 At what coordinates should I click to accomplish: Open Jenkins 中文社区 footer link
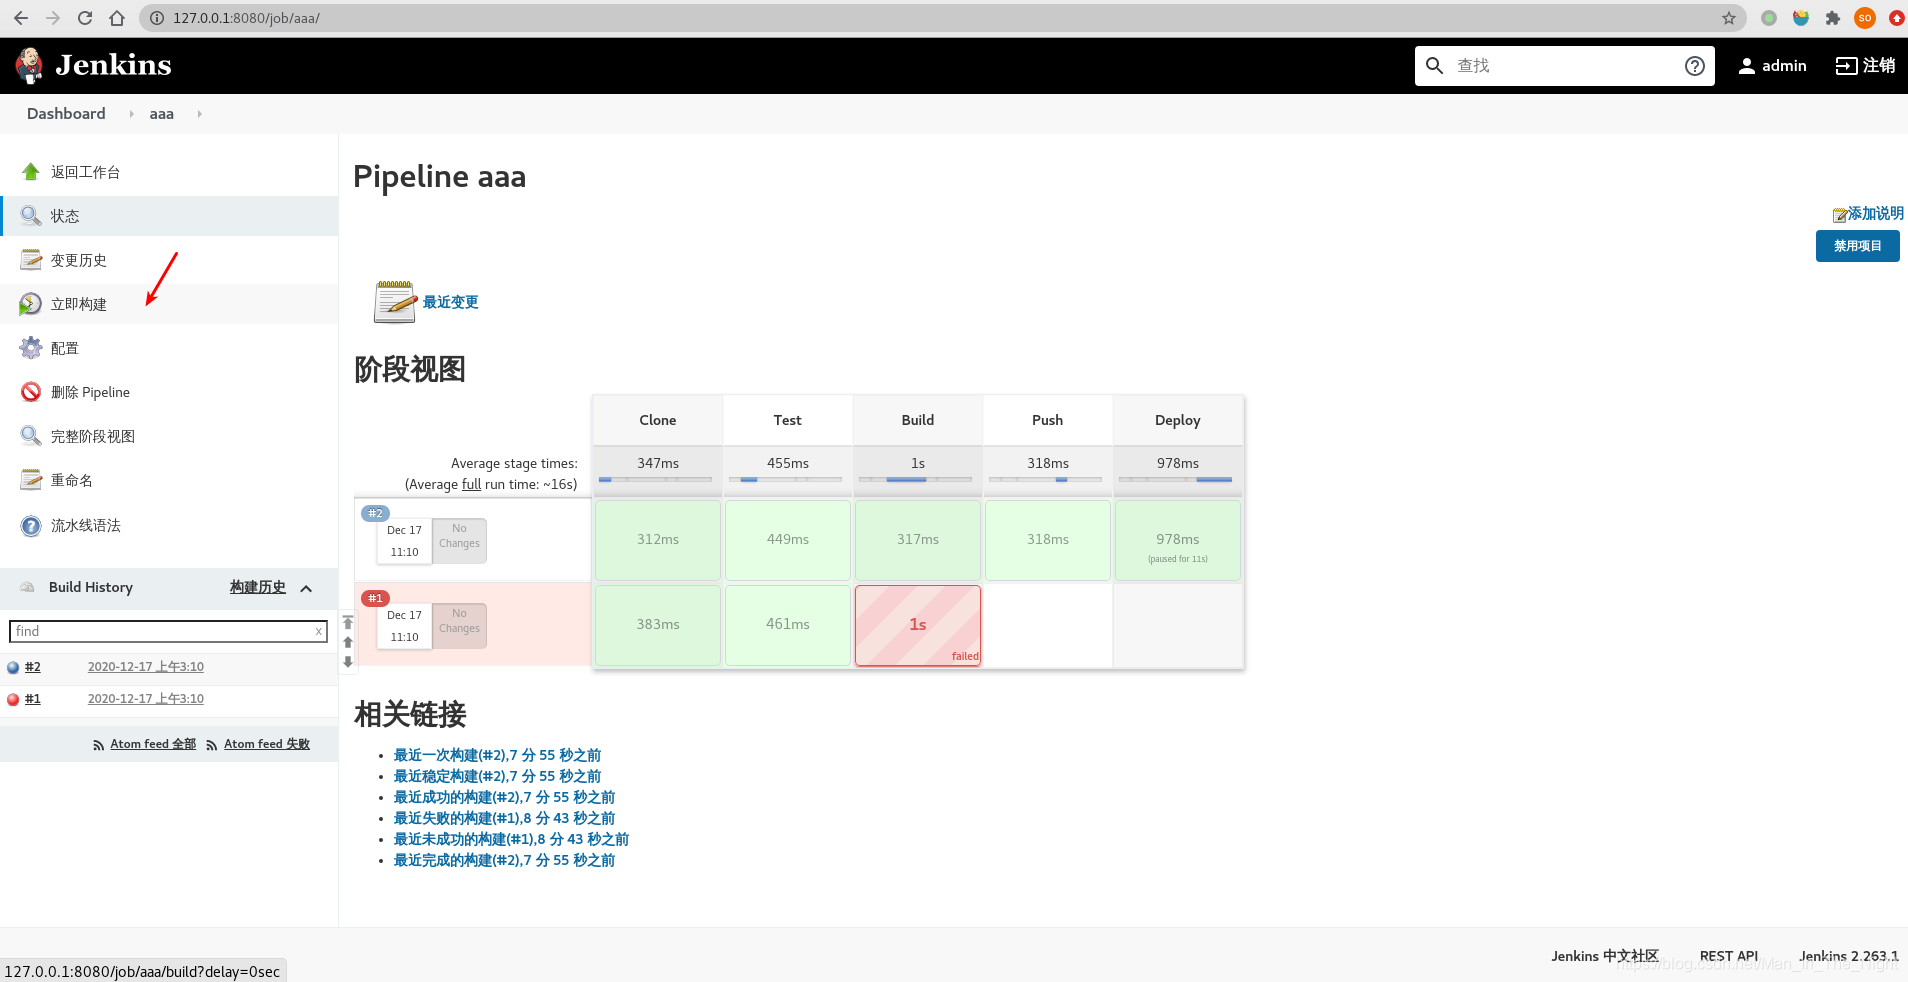pos(1605,956)
